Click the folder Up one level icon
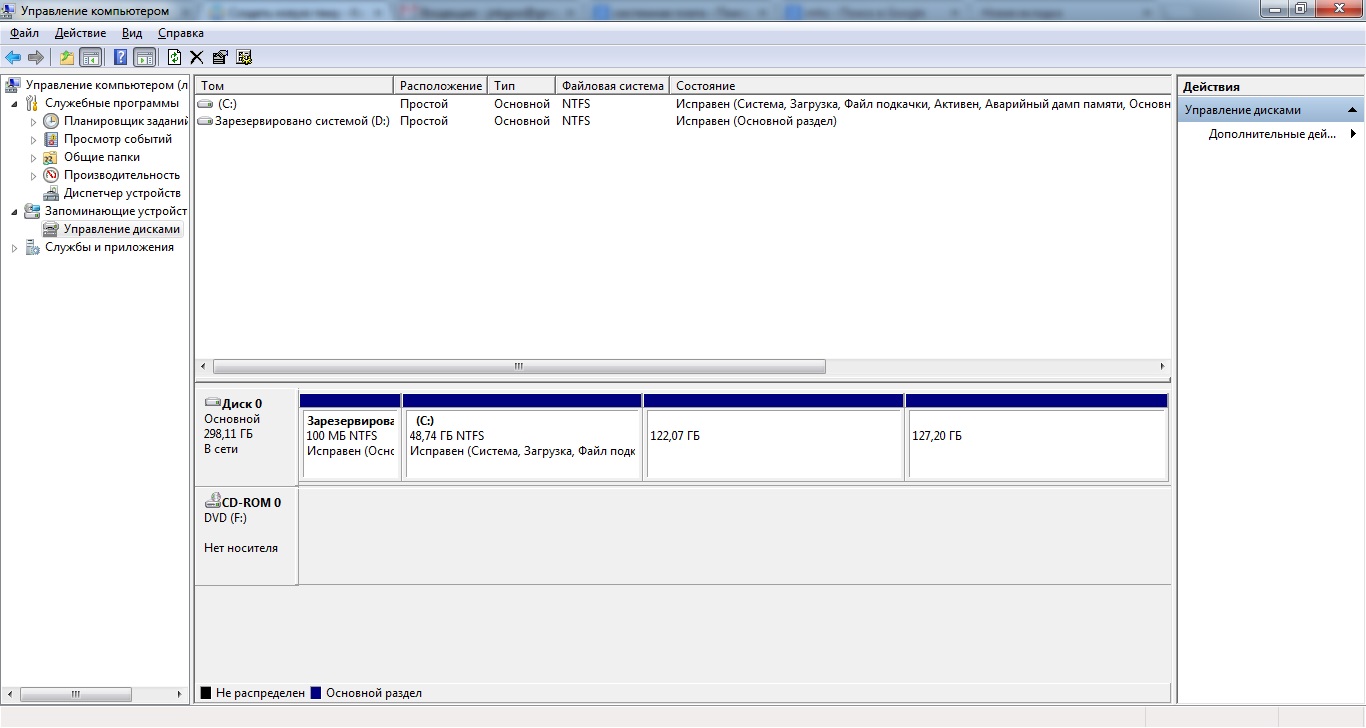 [x=67, y=57]
